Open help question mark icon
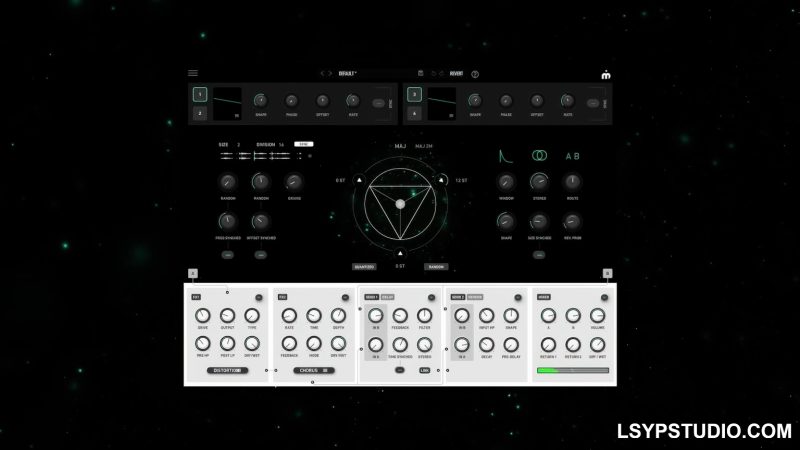 pyautogui.click(x=475, y=74)
